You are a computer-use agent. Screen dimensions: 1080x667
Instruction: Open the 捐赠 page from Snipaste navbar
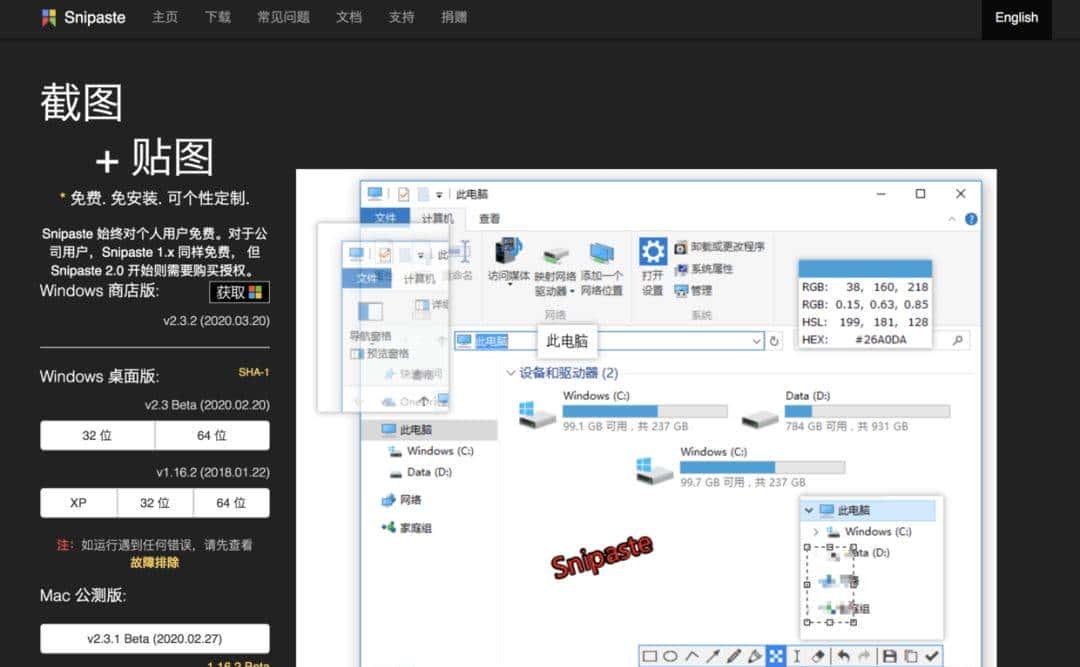point(456,17)
